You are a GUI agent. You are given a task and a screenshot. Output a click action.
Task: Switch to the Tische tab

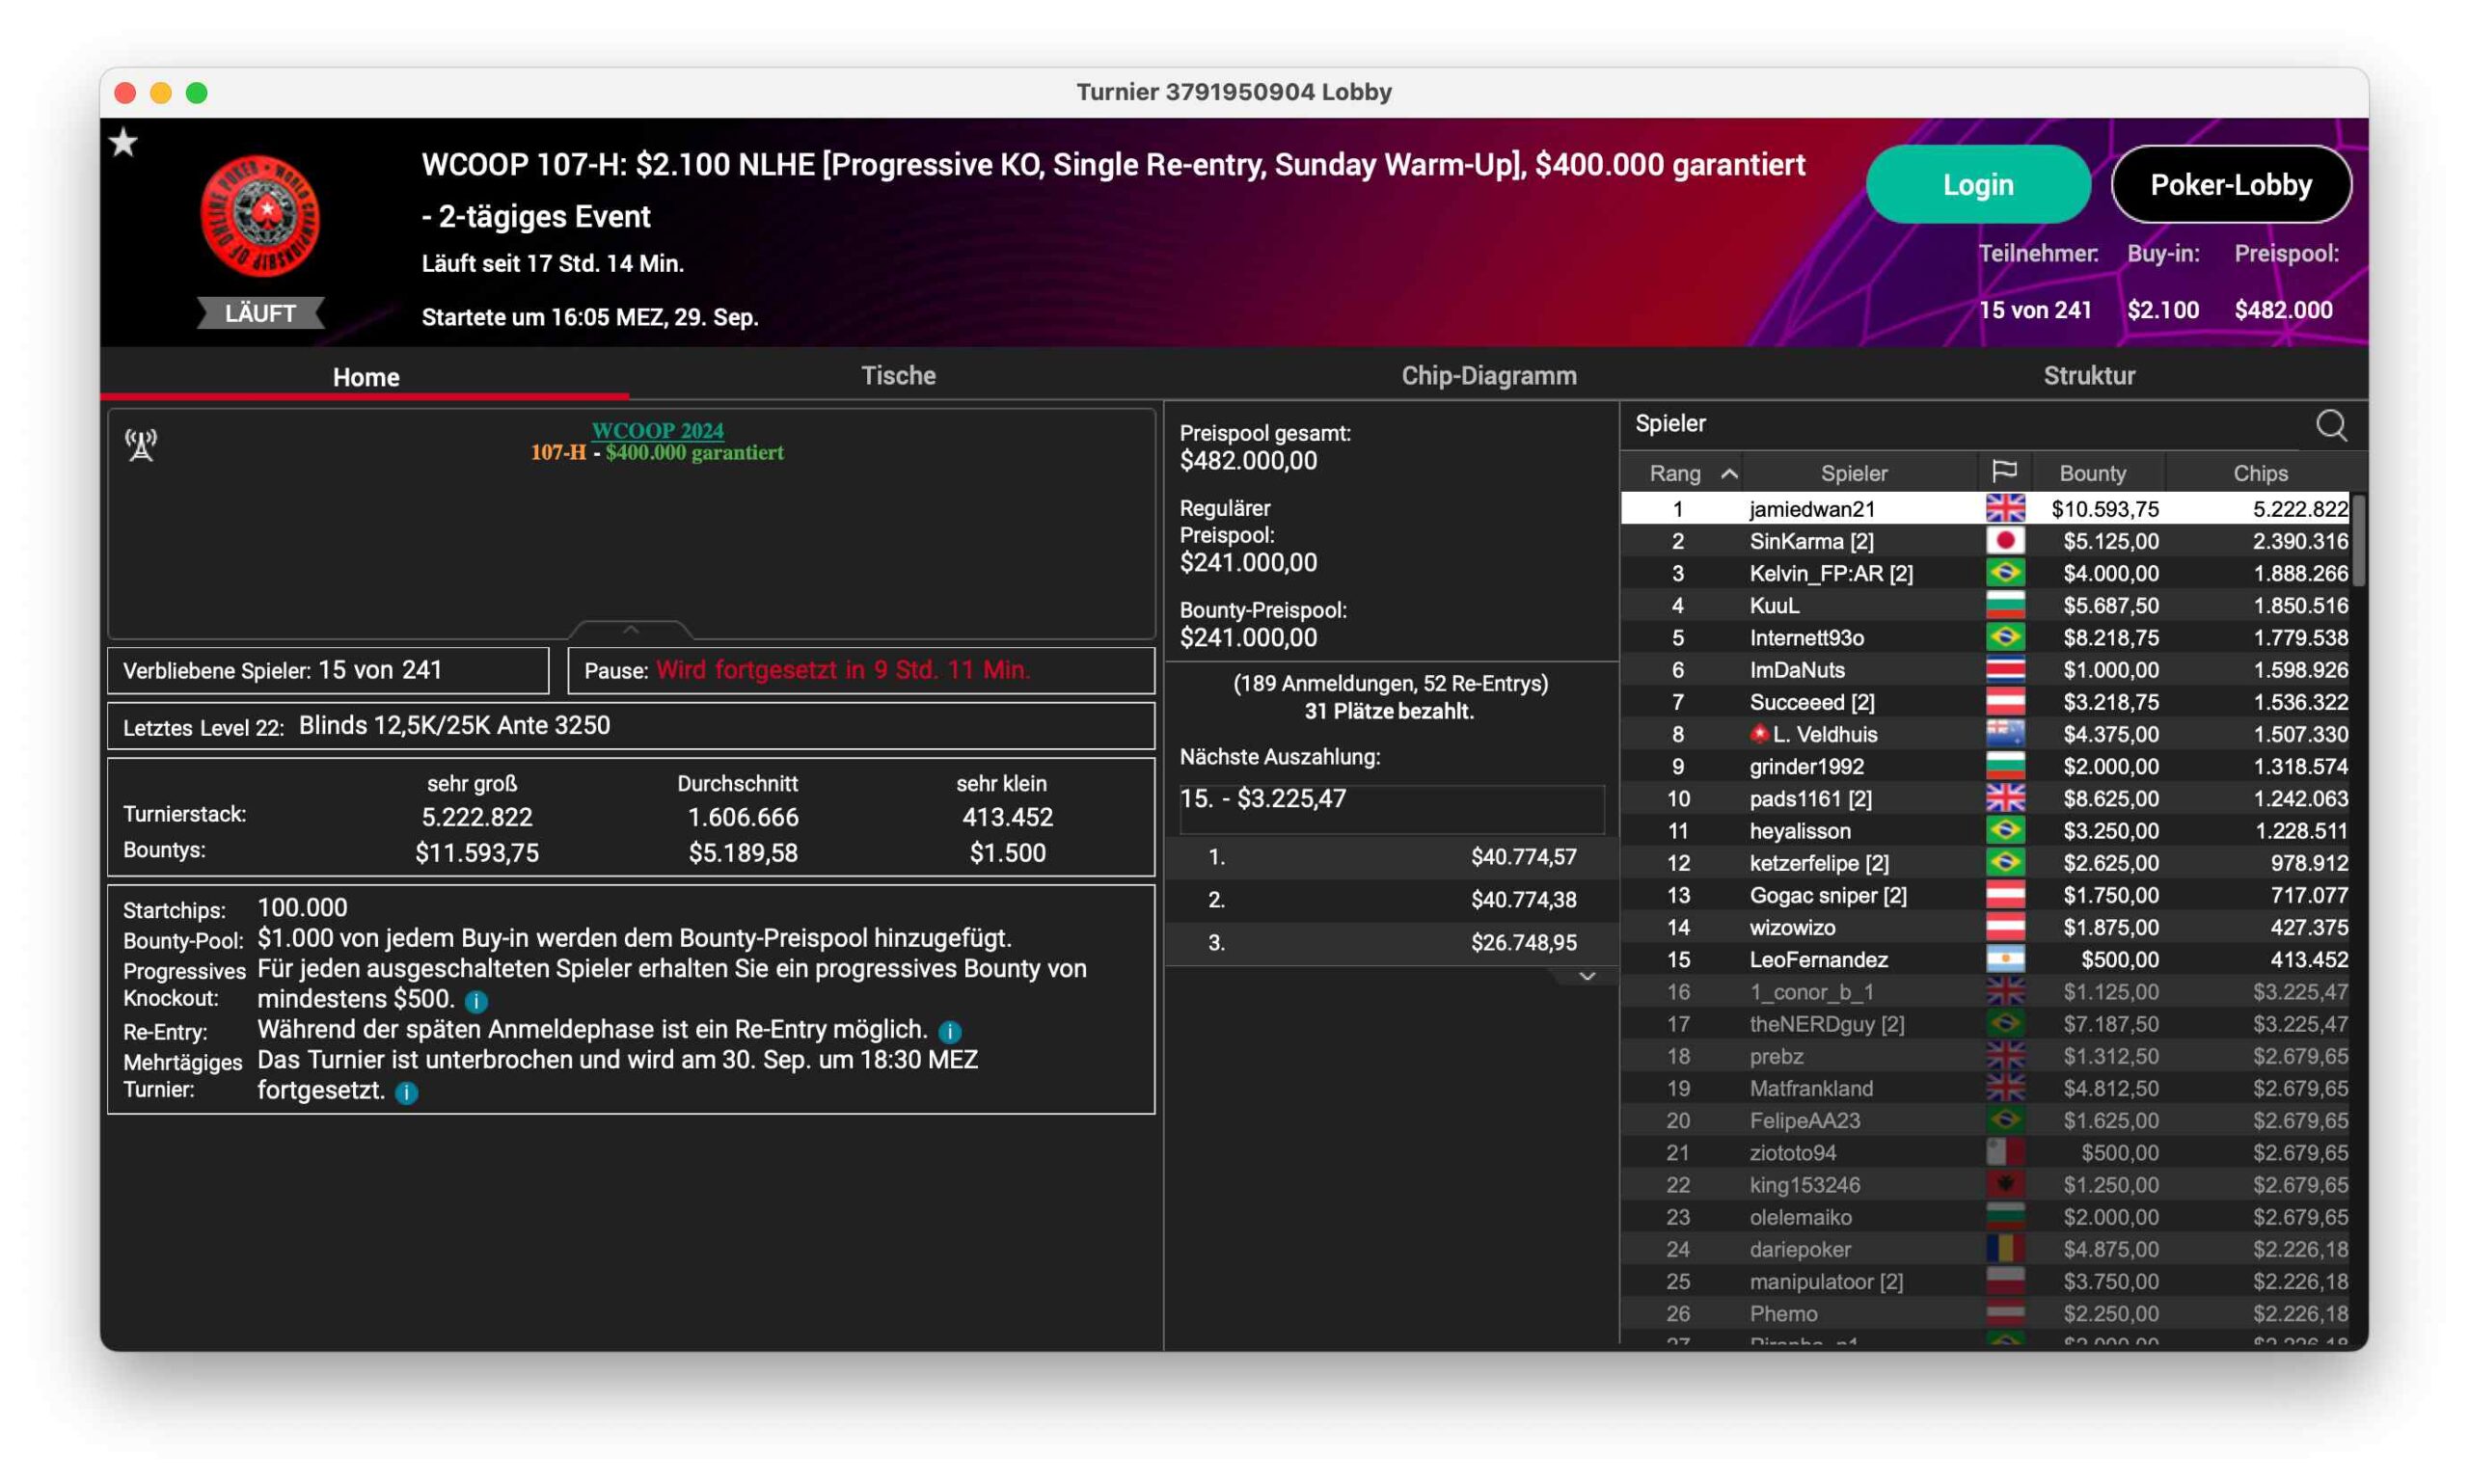[x=898, y=376]
